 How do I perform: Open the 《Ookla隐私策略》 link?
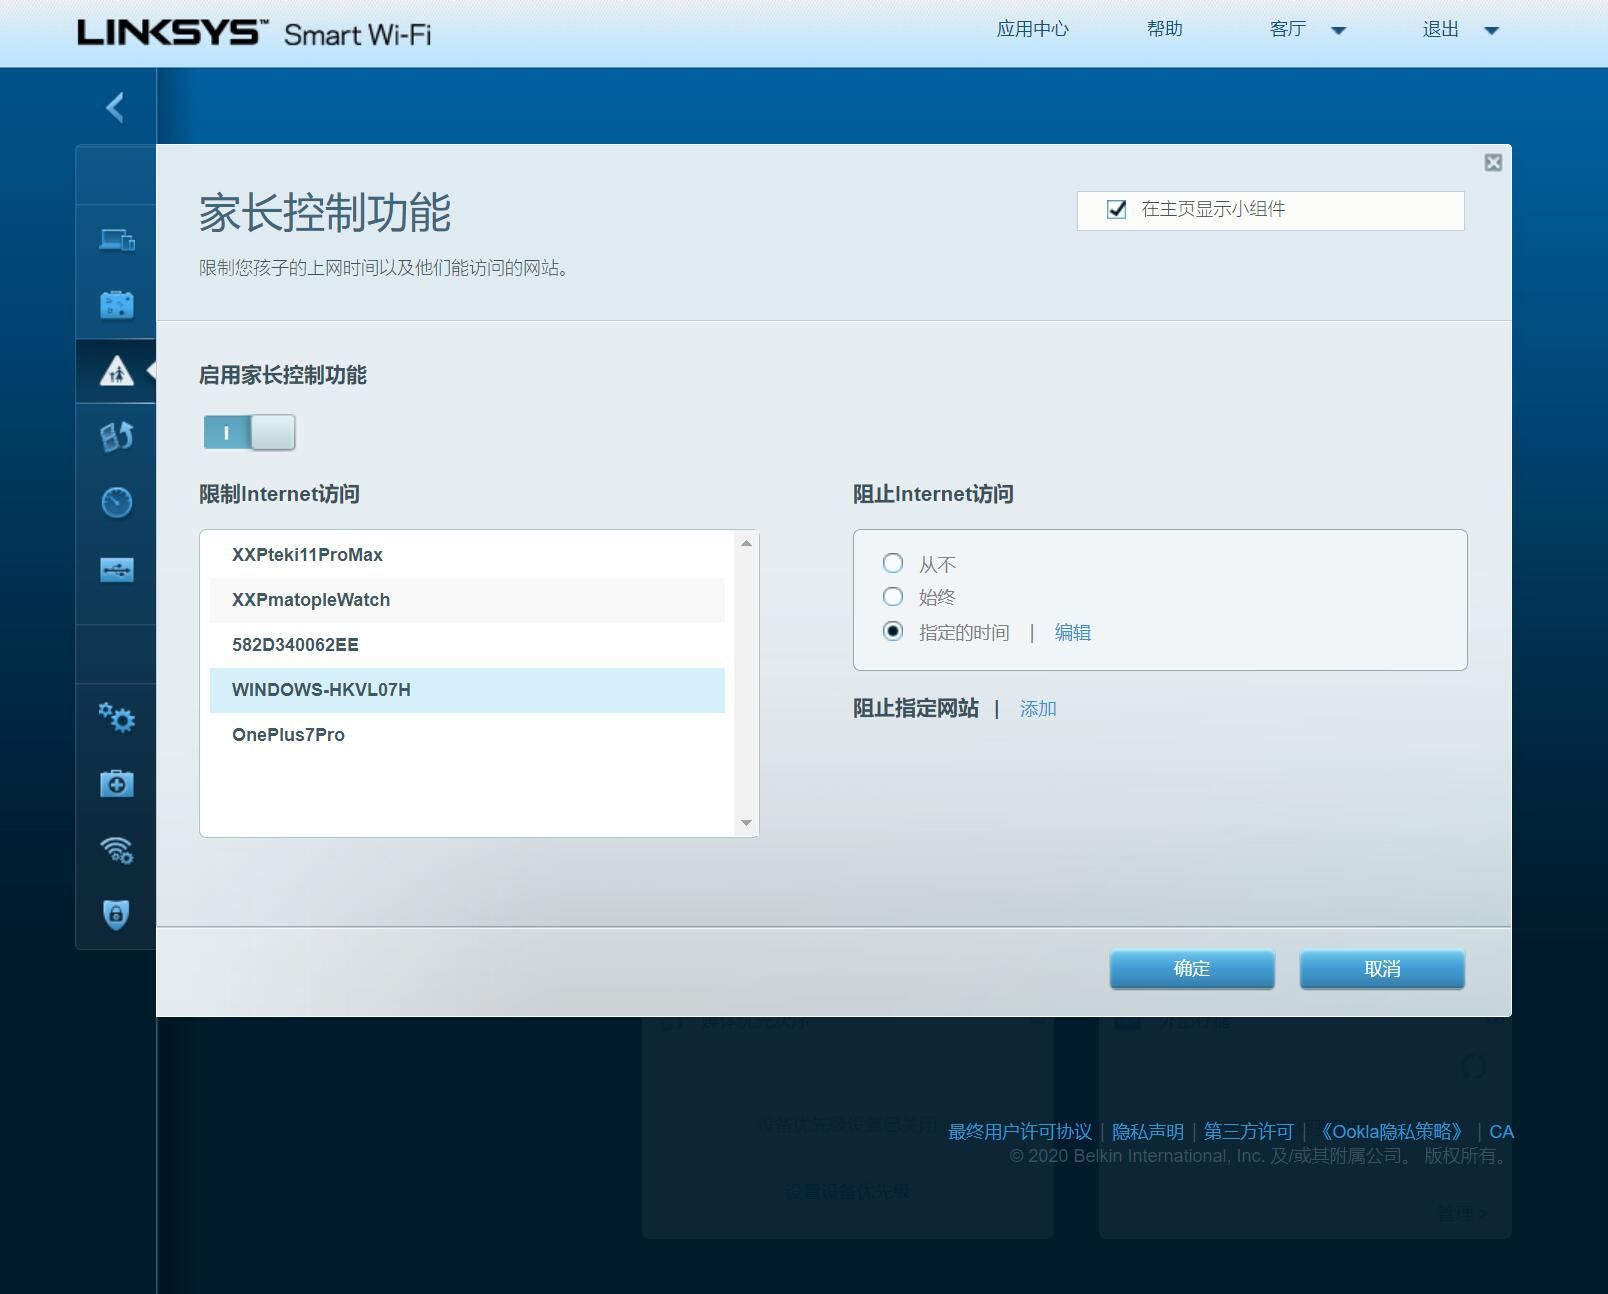pyautogui.click(x=1392, y=1132)
